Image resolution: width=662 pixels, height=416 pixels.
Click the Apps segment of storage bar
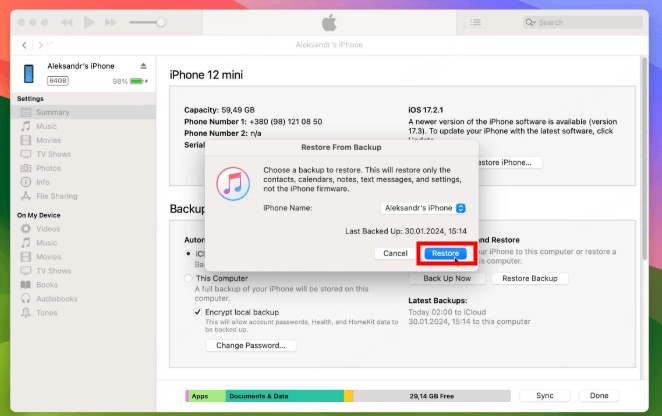pyautogui.click(x=206, y=396)
